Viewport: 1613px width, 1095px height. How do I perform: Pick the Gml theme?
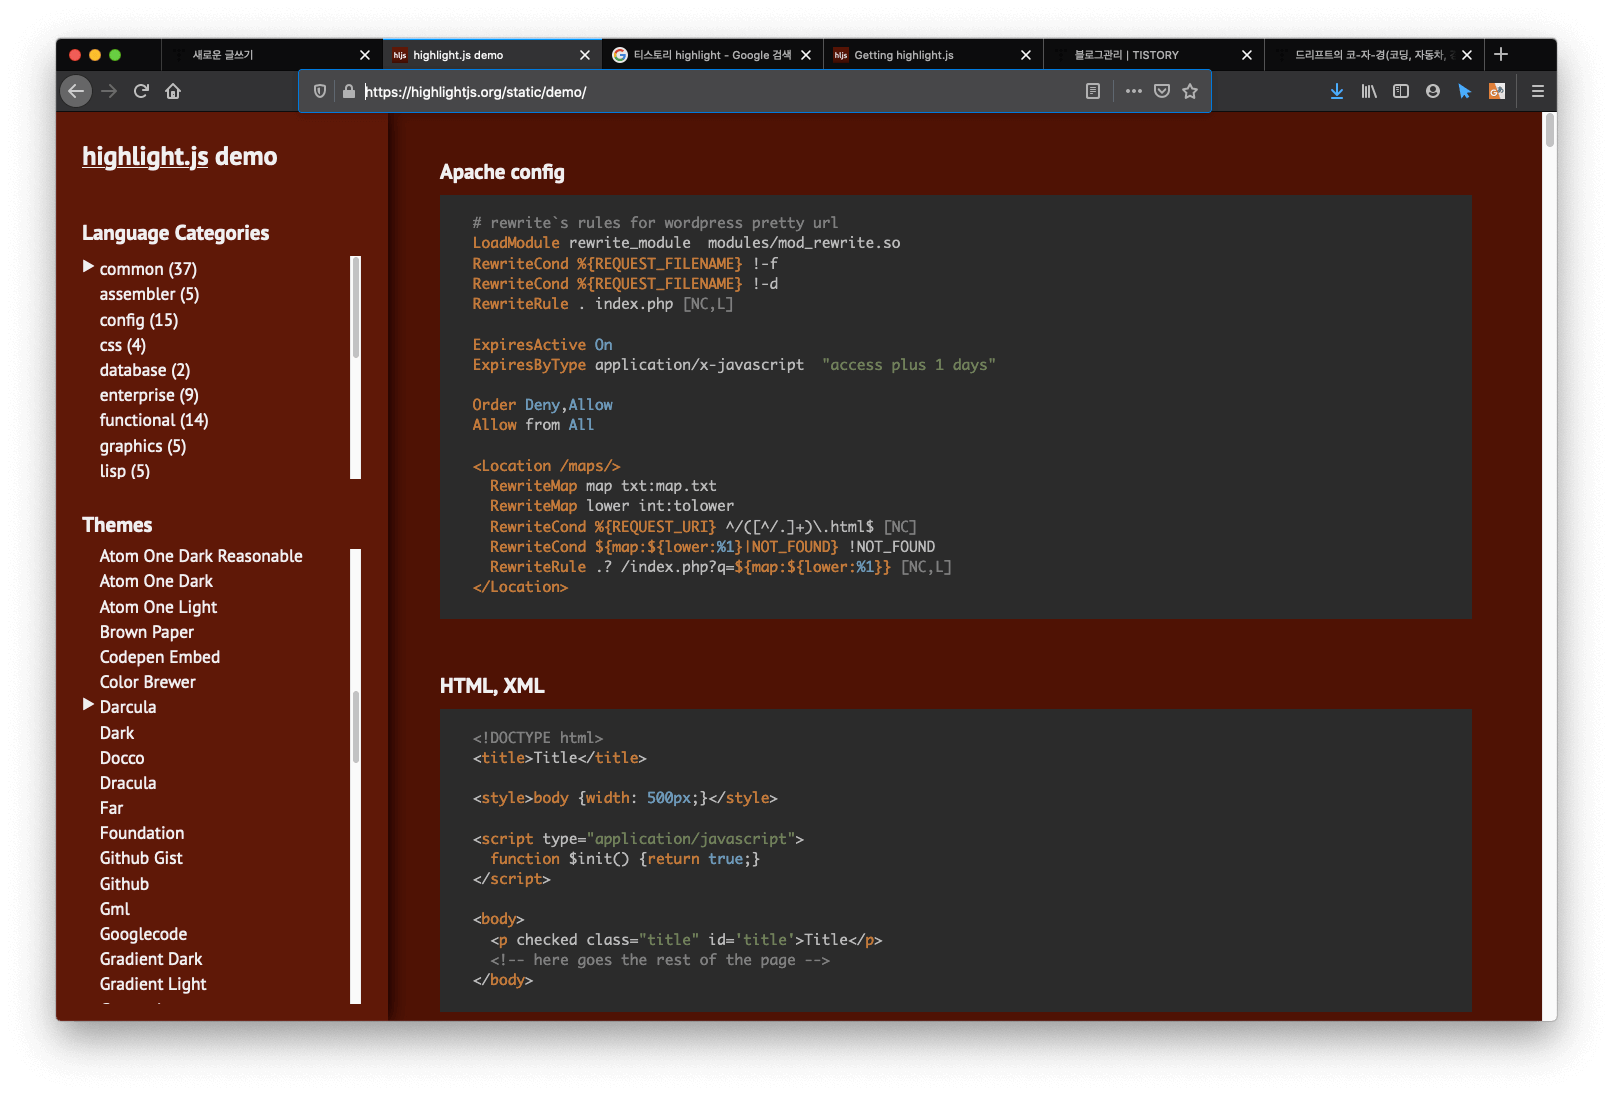pos(115,909)
